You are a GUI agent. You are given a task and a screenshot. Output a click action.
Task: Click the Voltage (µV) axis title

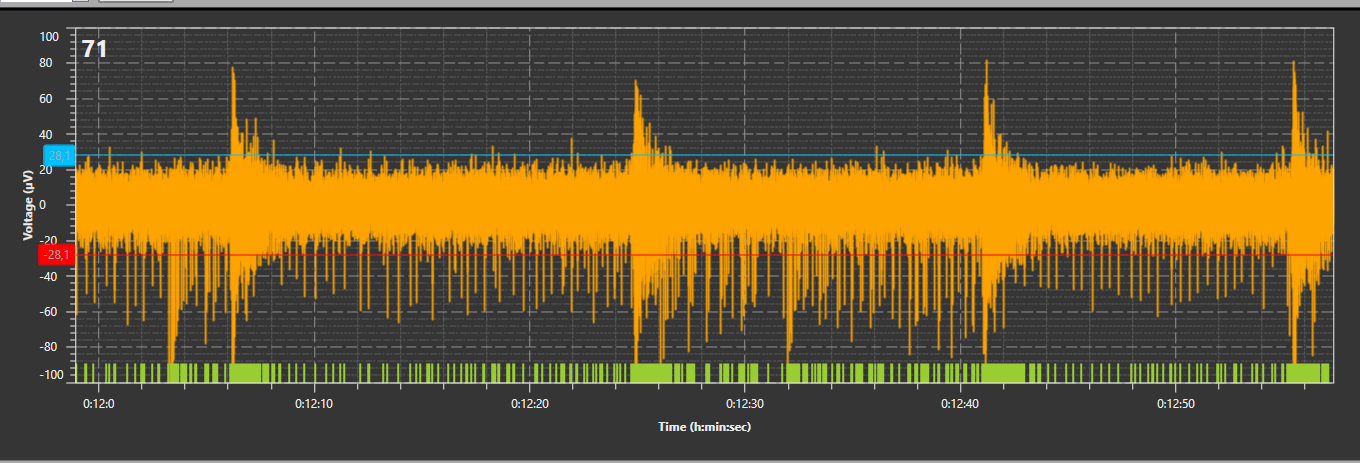[x=29, y=205]
